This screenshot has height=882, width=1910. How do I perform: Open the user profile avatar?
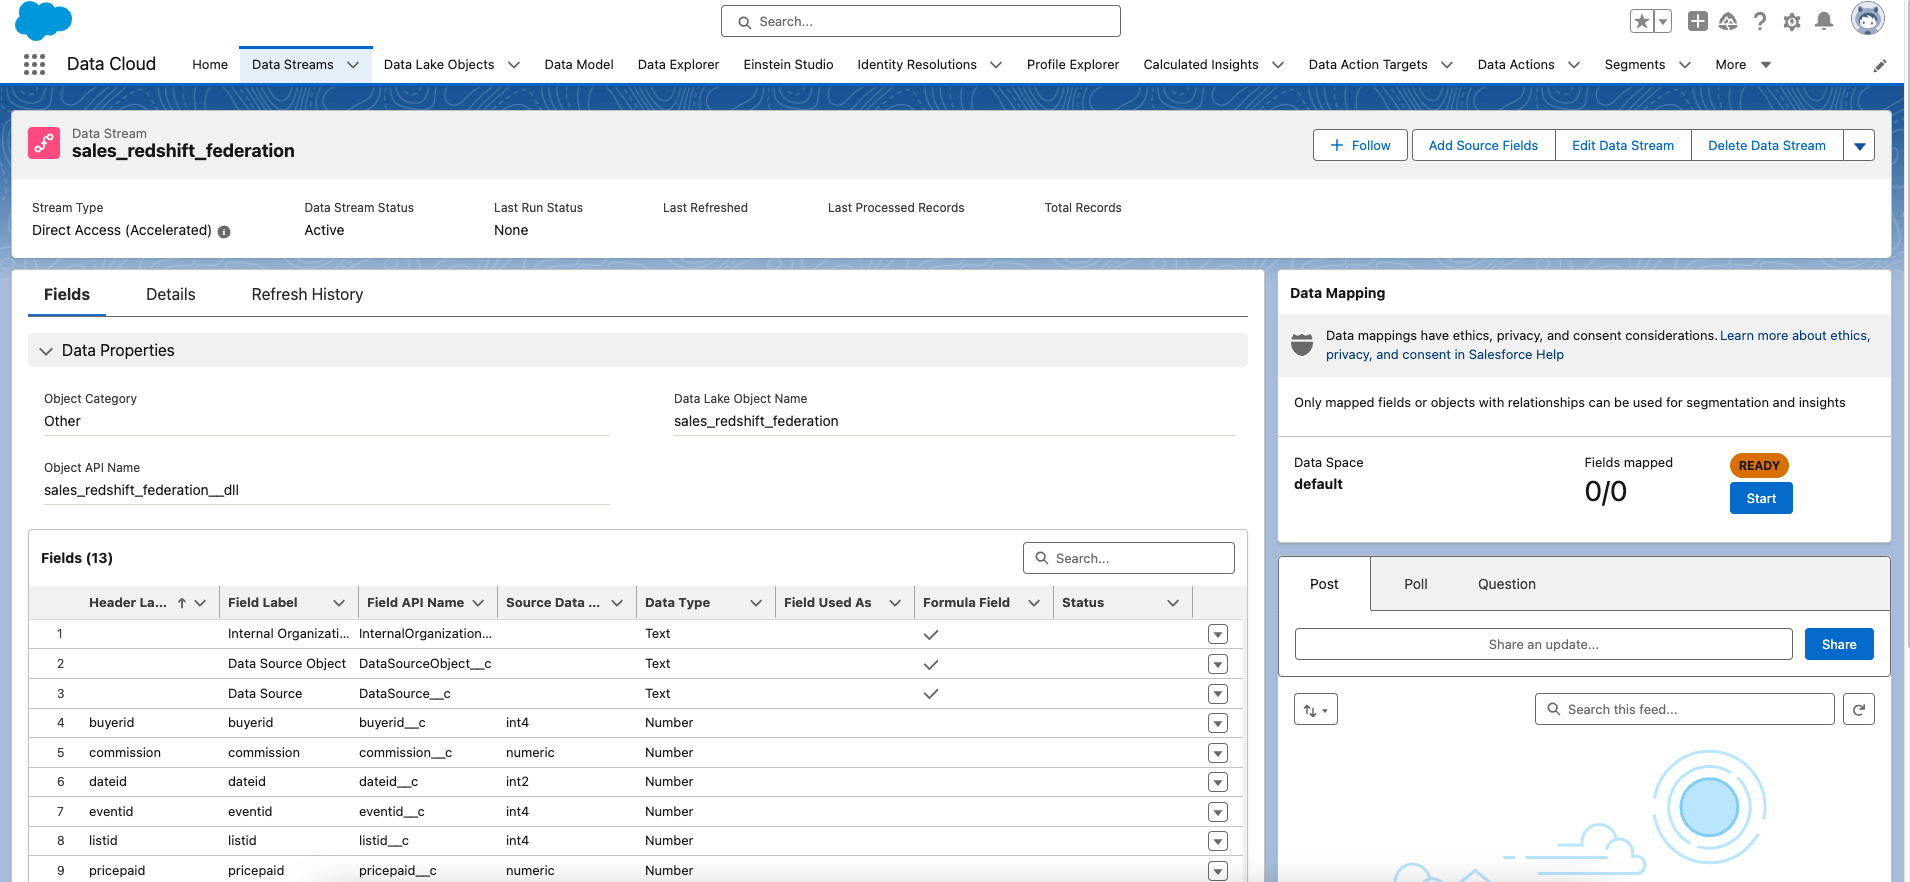pyautogui.click(x=1868, y=19)
